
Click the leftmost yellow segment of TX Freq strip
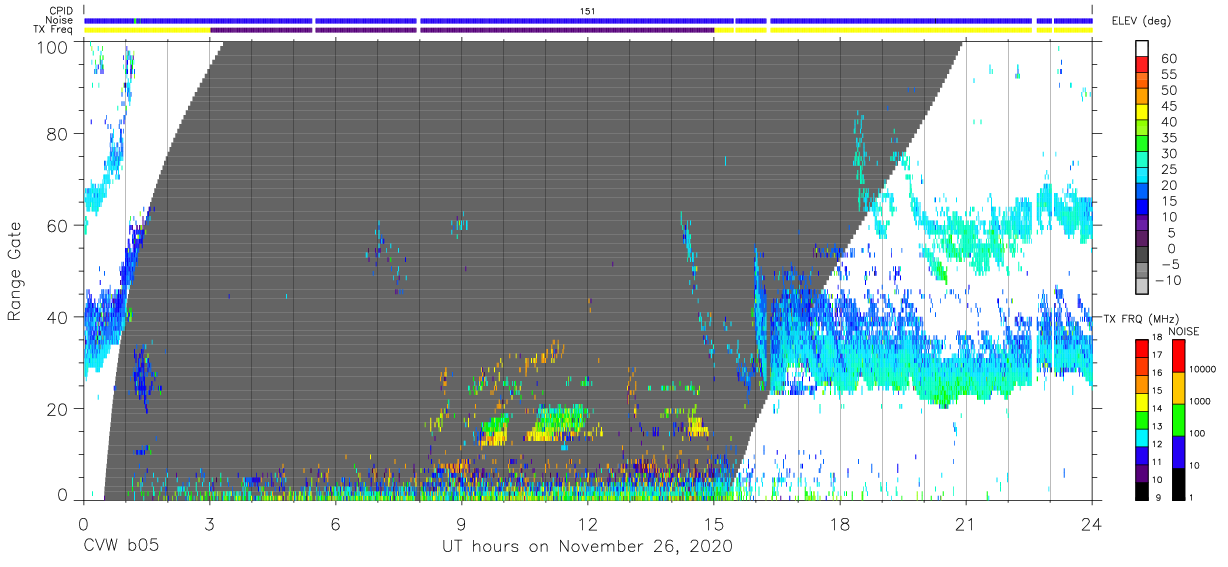[147, 30]
